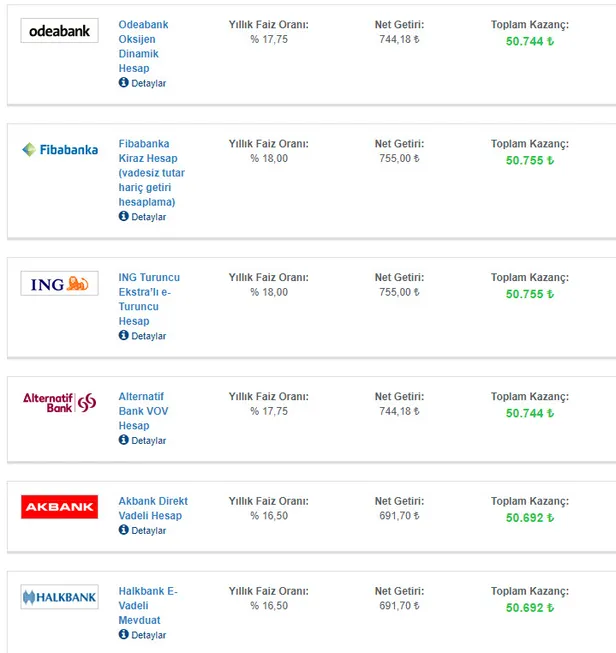Expand Detaylar for ING account
This screenshot has width=616, height=653.
148,336
